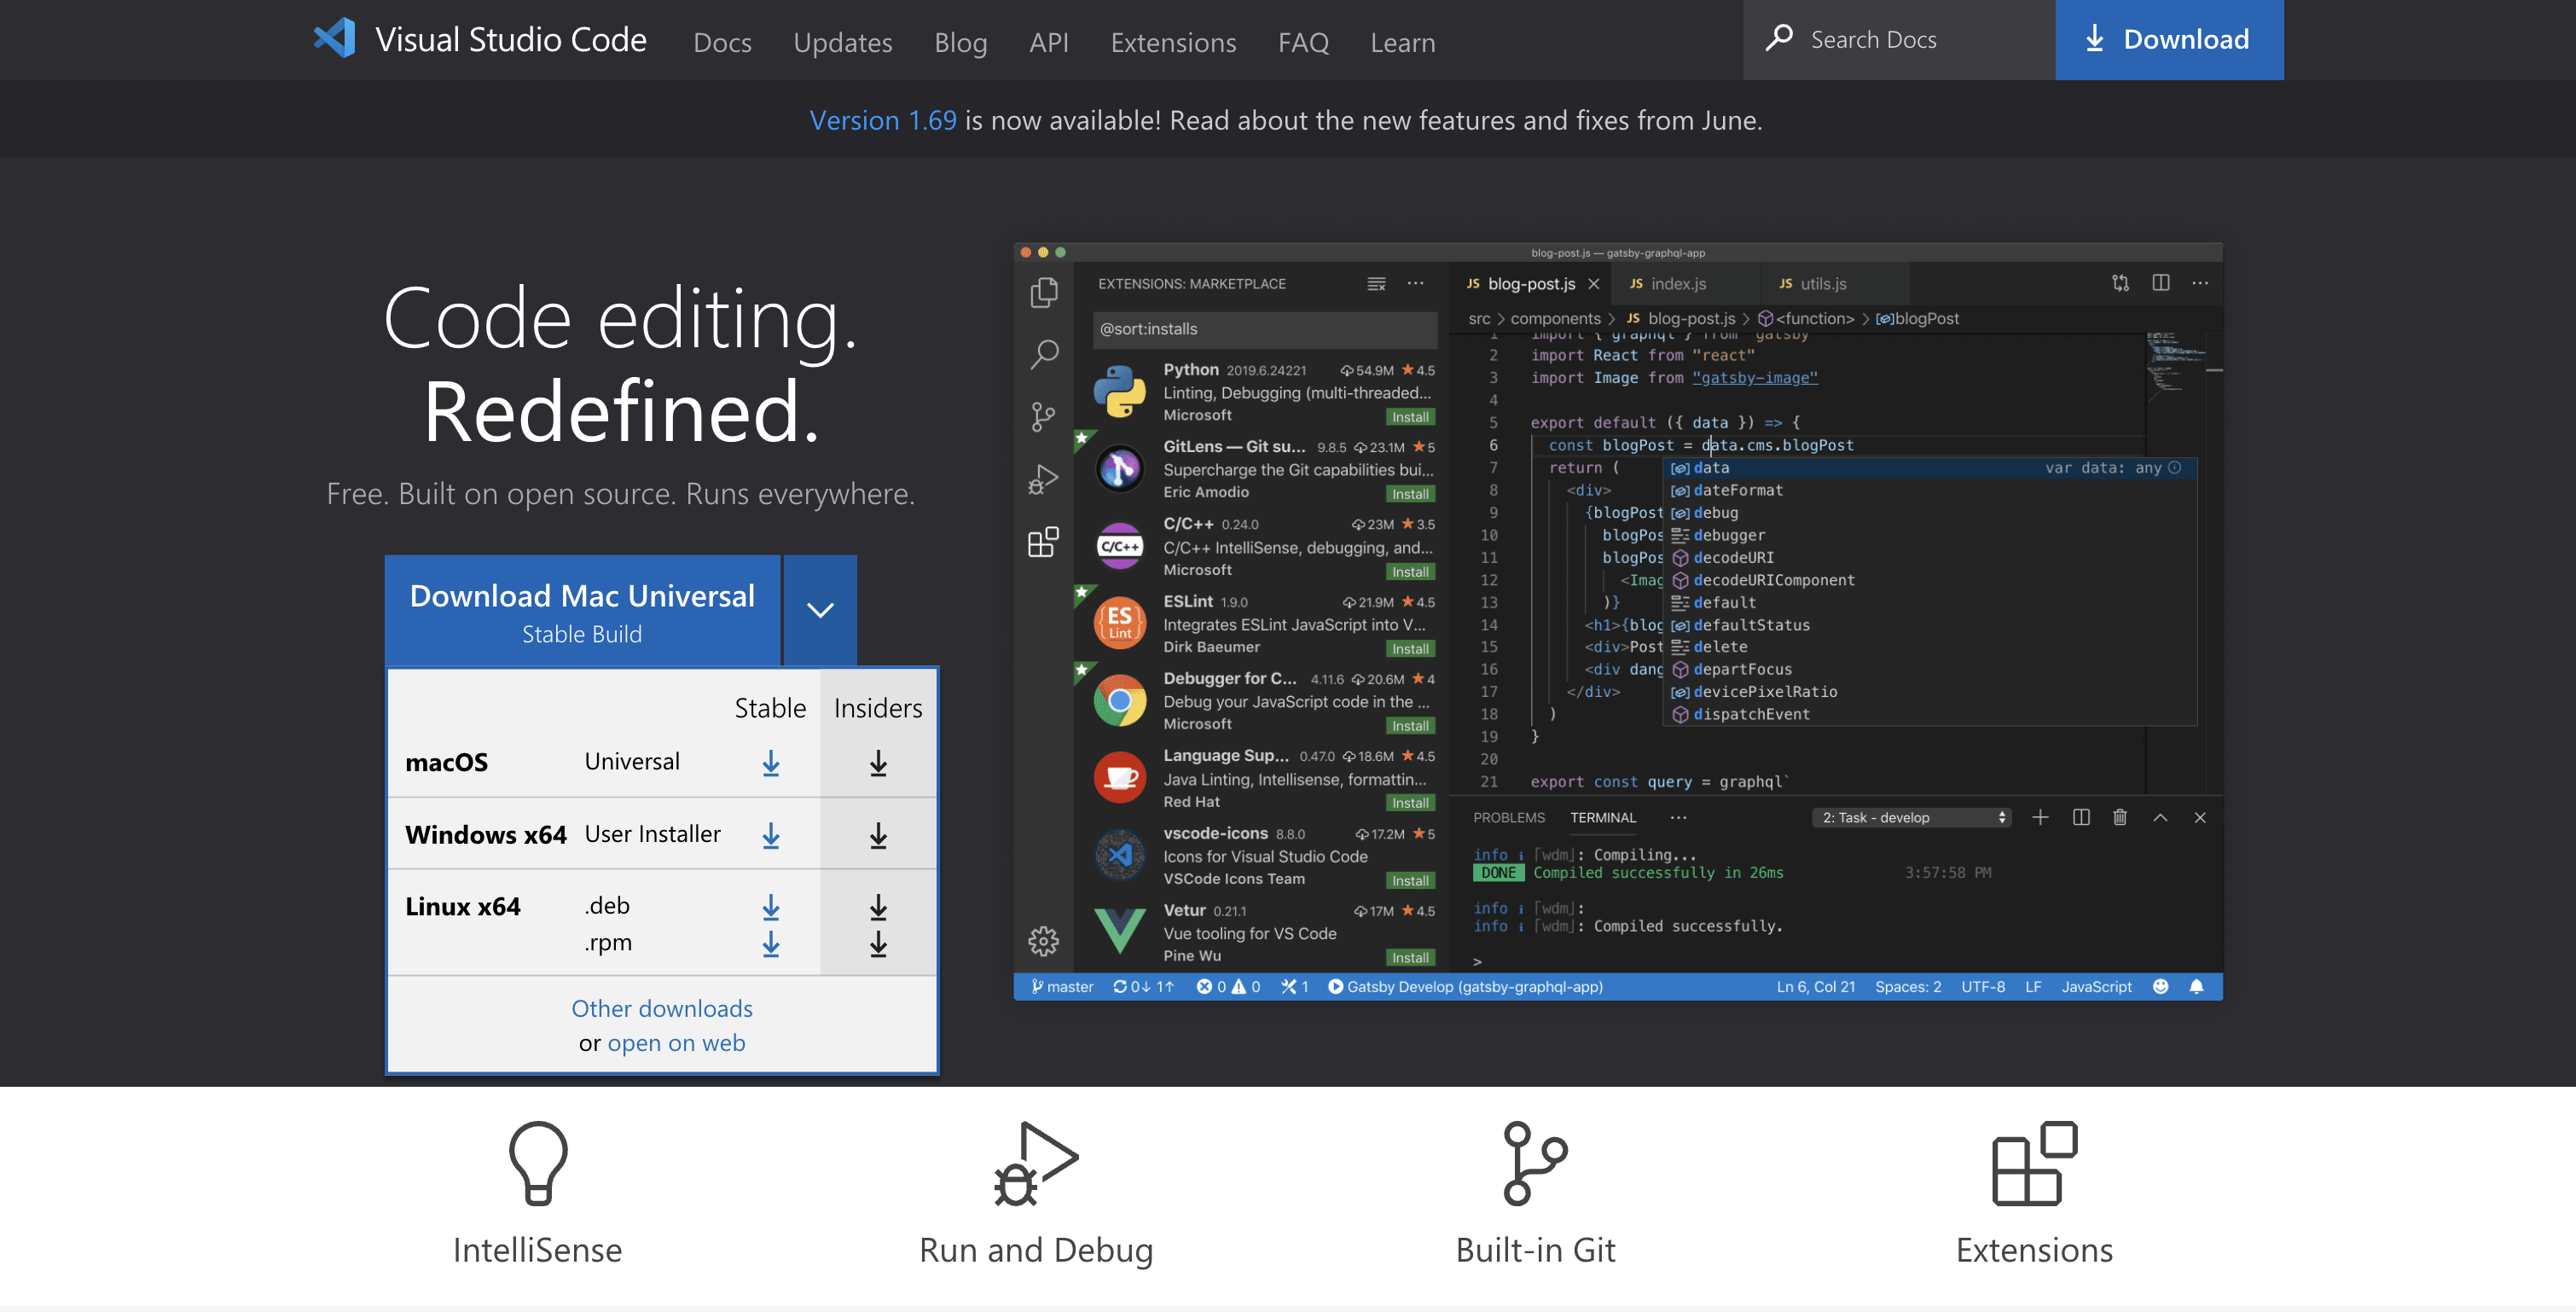
Task: Click the filter list icon in Extensions header
Action: [1376, 283]
